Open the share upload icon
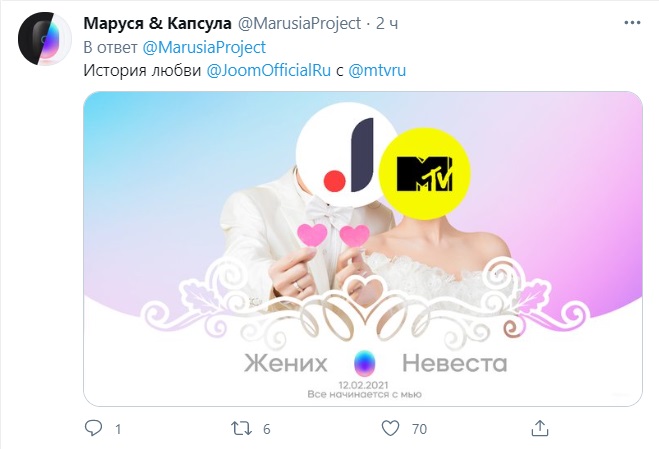This screenshot has width=659, height=449. point(540,428)
